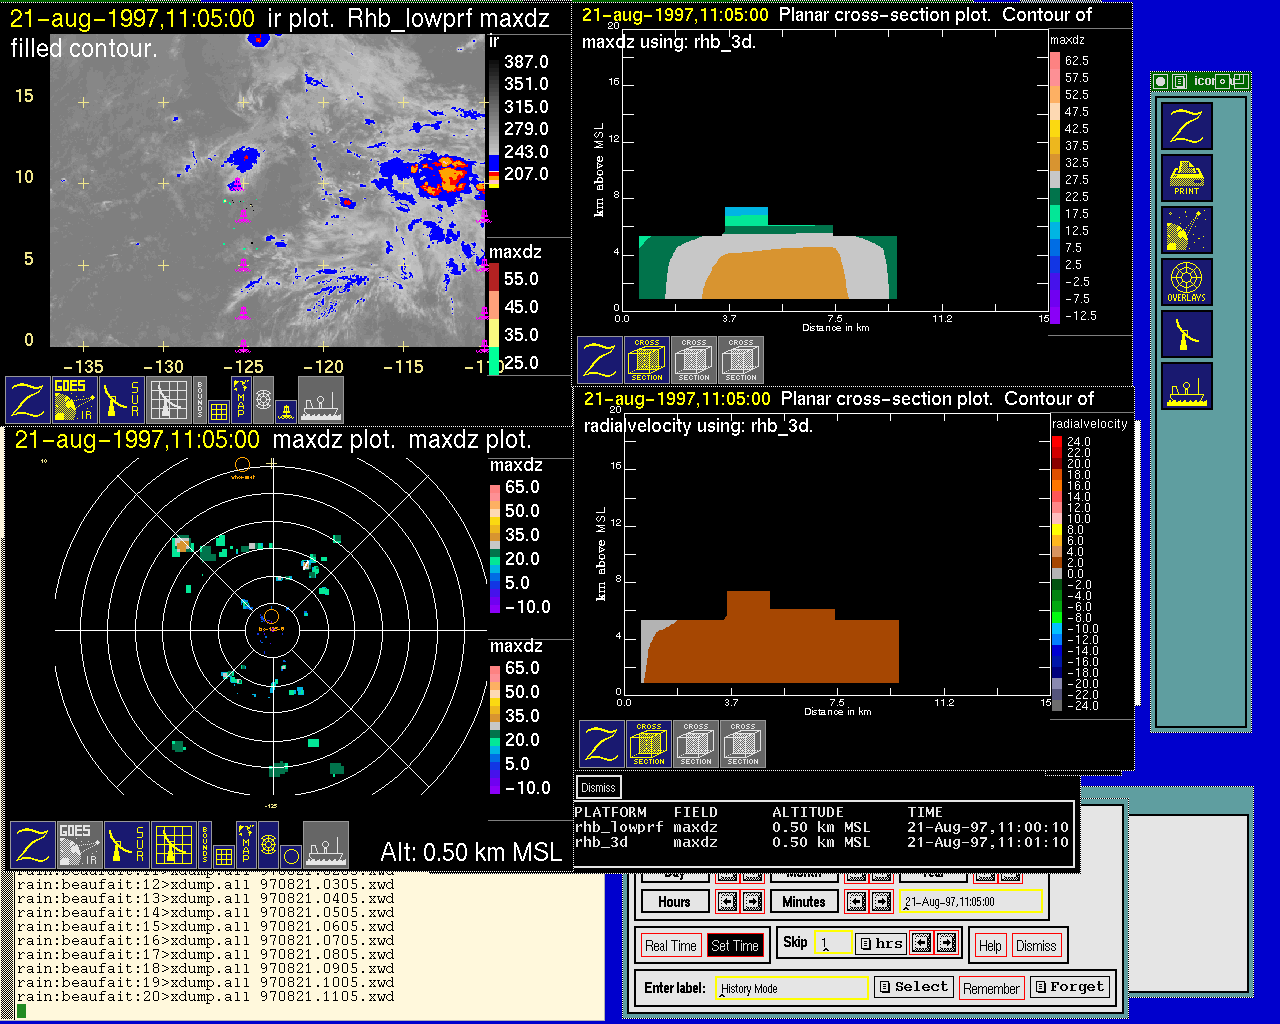Toggle the Set Time mode button
1280x1024 pixels.
click(x=735, y=945)
